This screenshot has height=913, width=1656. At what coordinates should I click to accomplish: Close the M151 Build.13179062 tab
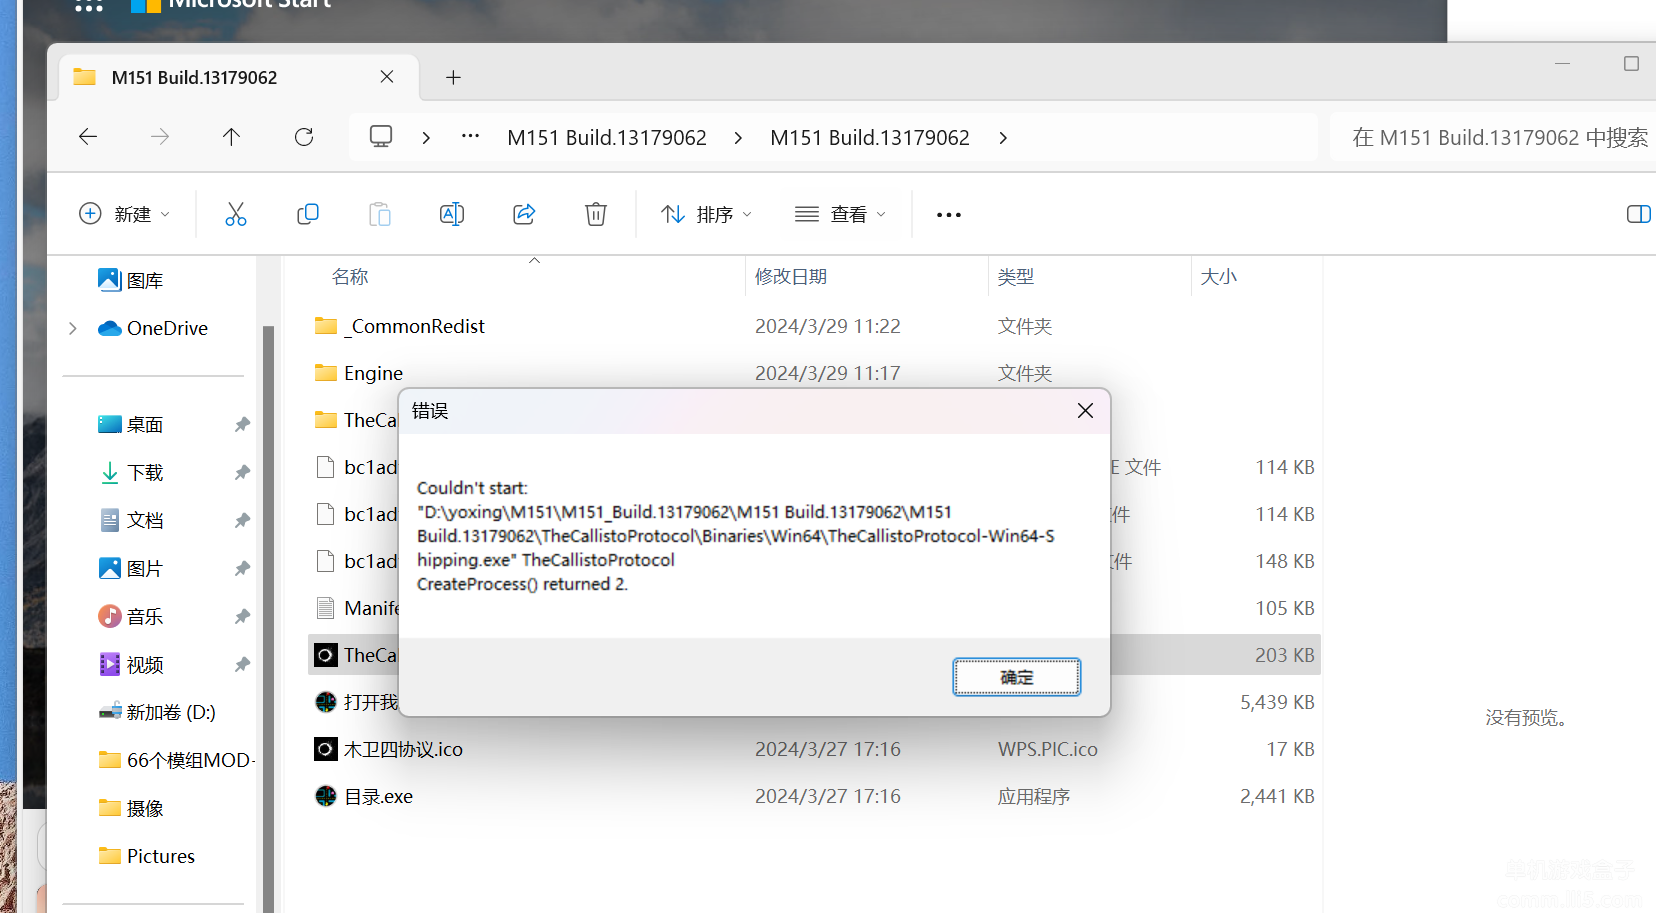click(387, 77)
